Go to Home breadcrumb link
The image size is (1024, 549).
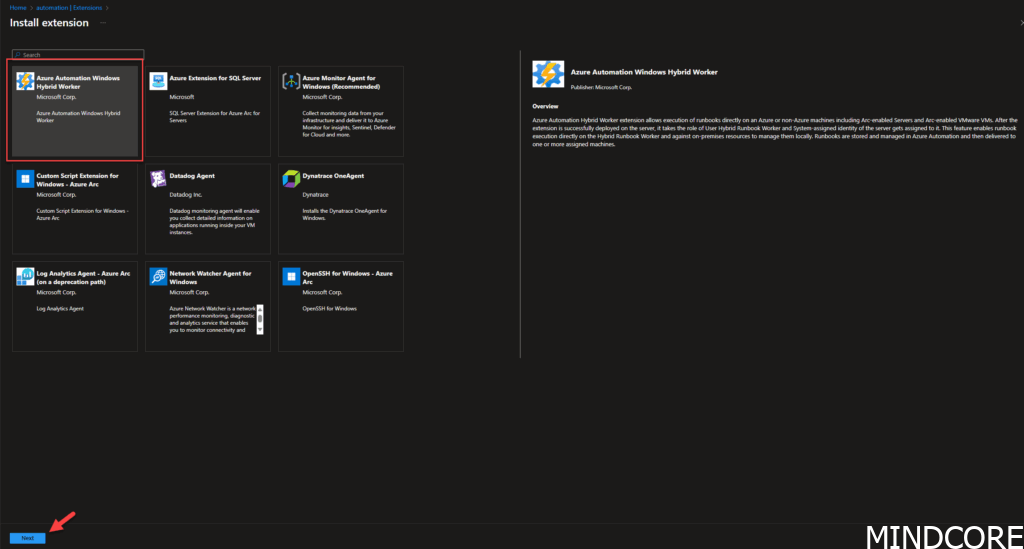click(x=18, y=7)
